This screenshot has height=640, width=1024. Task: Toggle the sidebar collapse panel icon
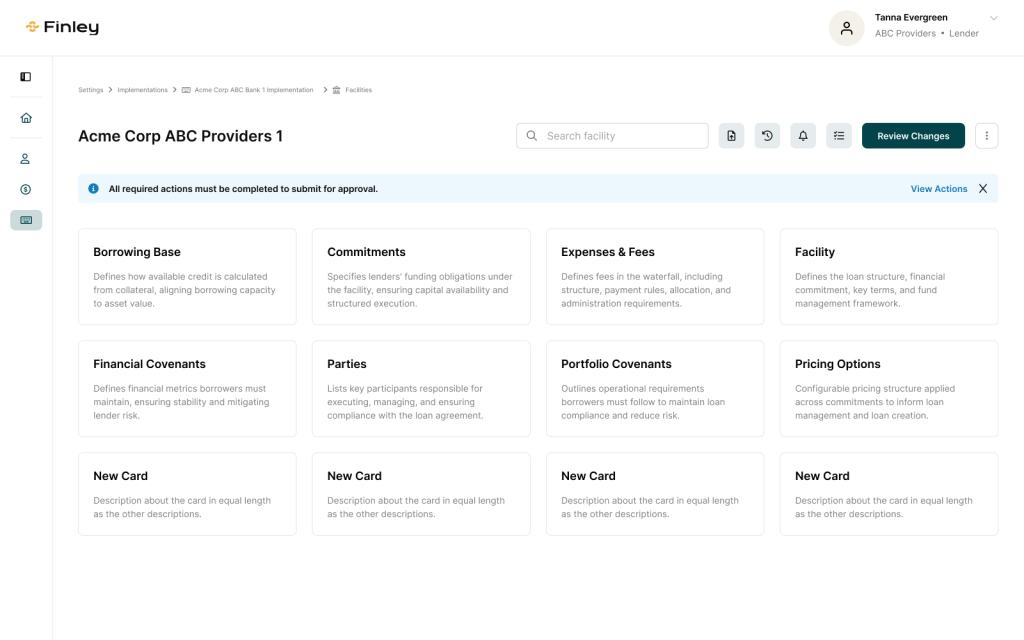[26, 77]
